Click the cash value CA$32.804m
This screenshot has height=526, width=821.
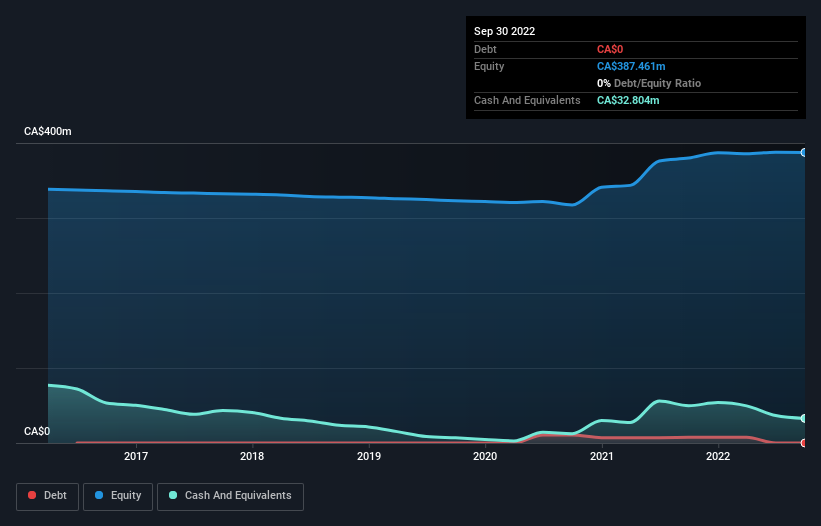pos(628,100)
